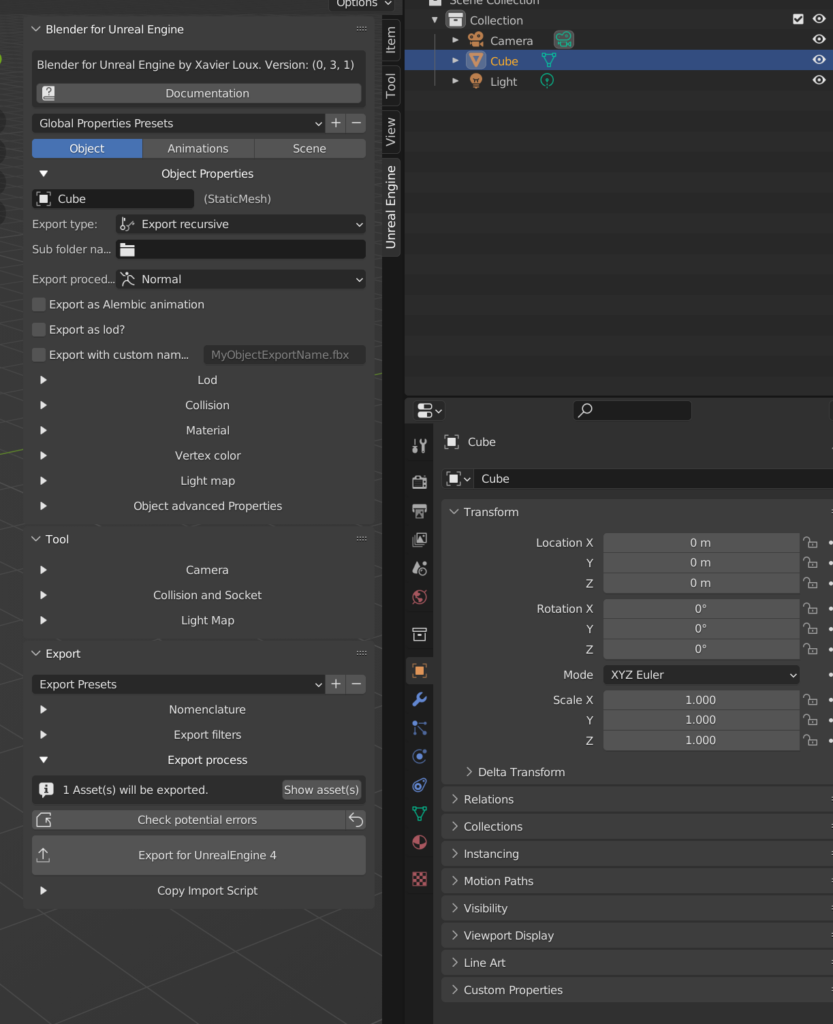Open the World properties globe icon
Screen dimensions: 833x1024
pos(419,597)
